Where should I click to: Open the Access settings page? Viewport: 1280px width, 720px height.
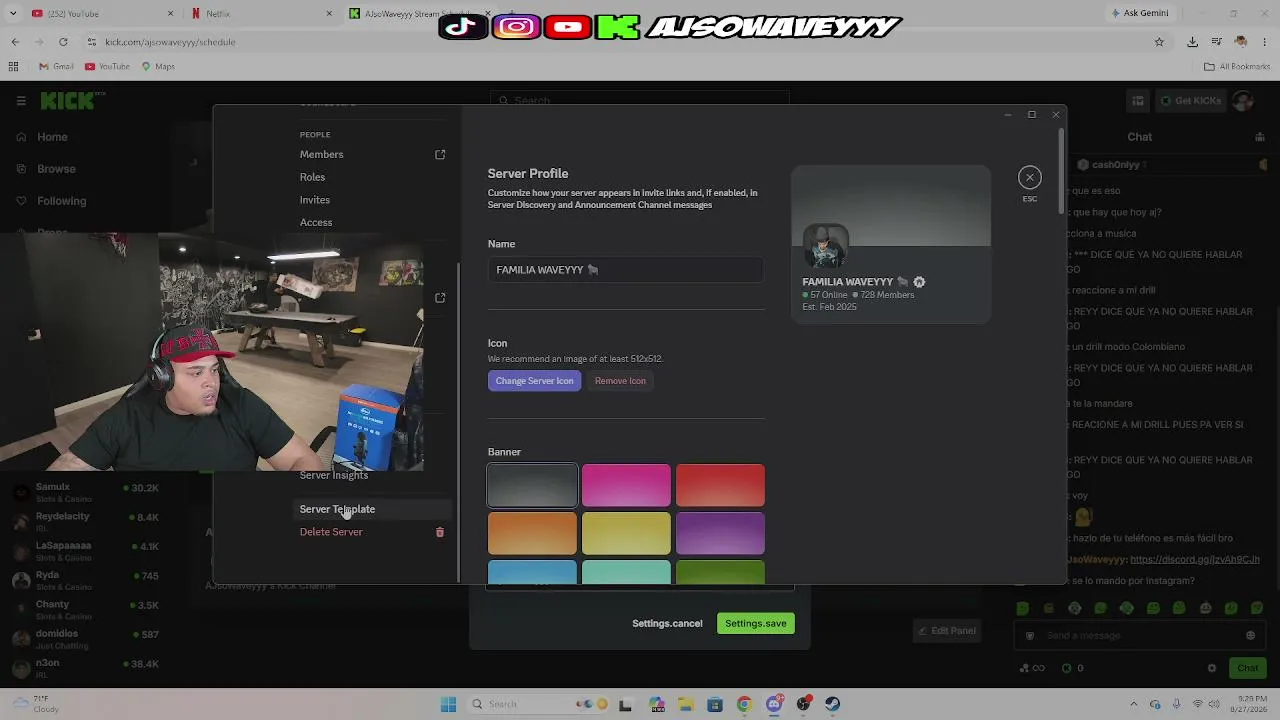point(316,222)
